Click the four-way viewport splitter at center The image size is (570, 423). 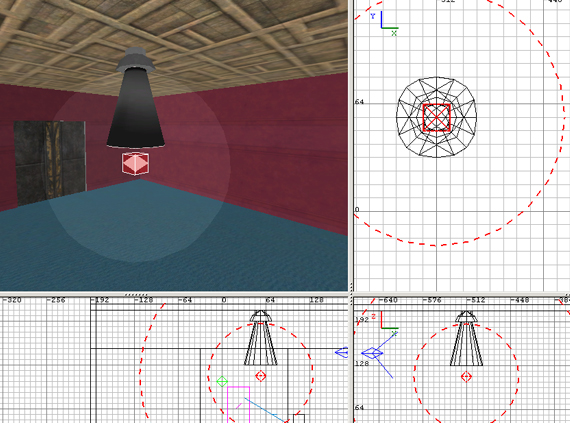(351, 294)
